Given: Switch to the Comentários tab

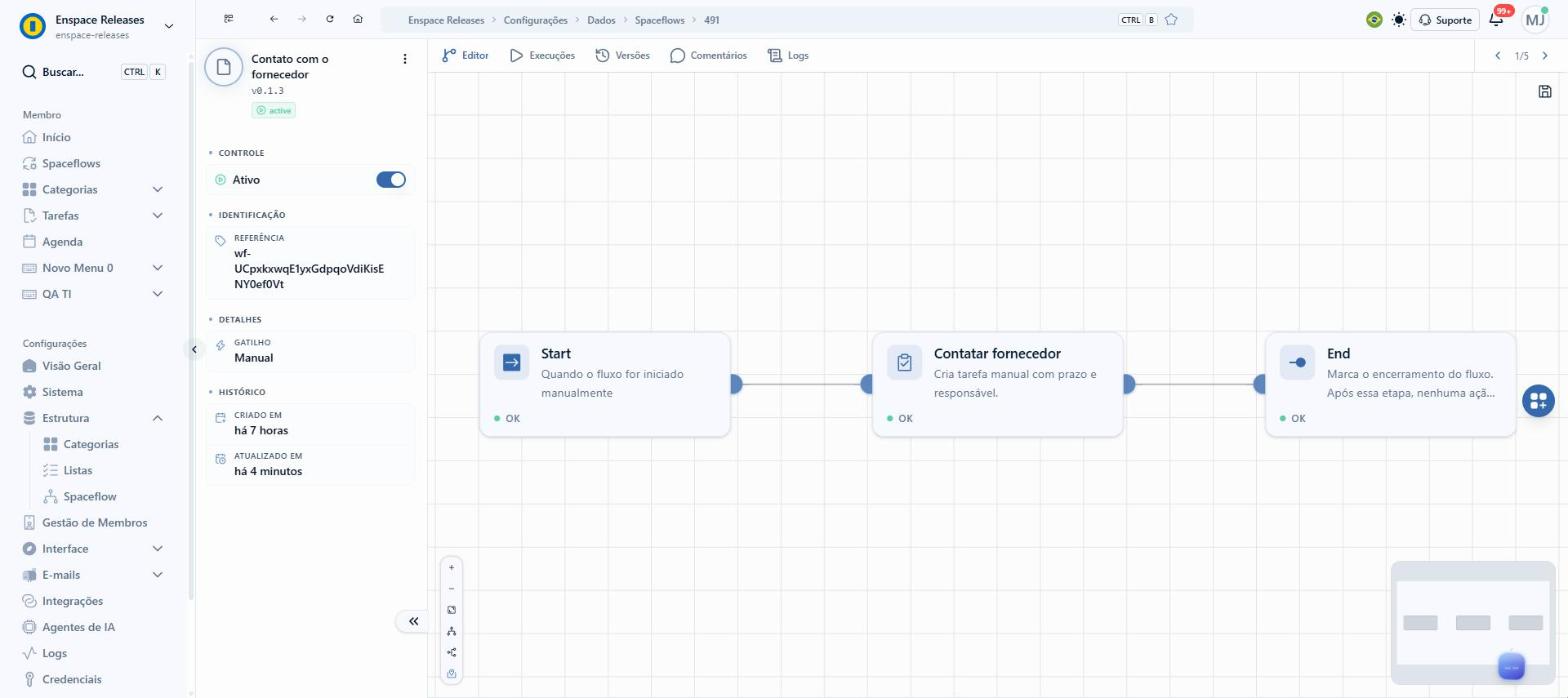Looking at the screenshot, I should [x=708, y=56].
